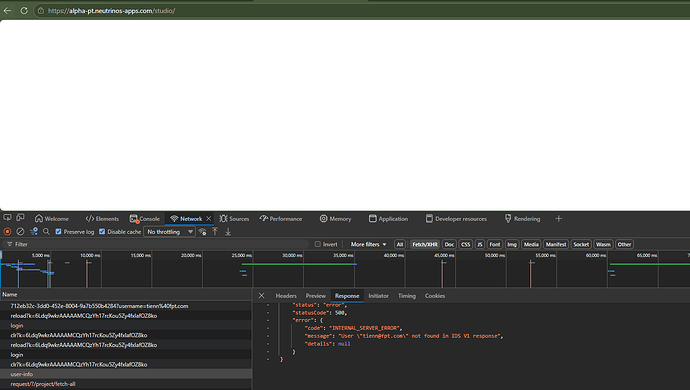Image resolution: width=690 pixels, height=390 pixels.
Task: Toggle the Doc filter
Action: tap(449, 244)
